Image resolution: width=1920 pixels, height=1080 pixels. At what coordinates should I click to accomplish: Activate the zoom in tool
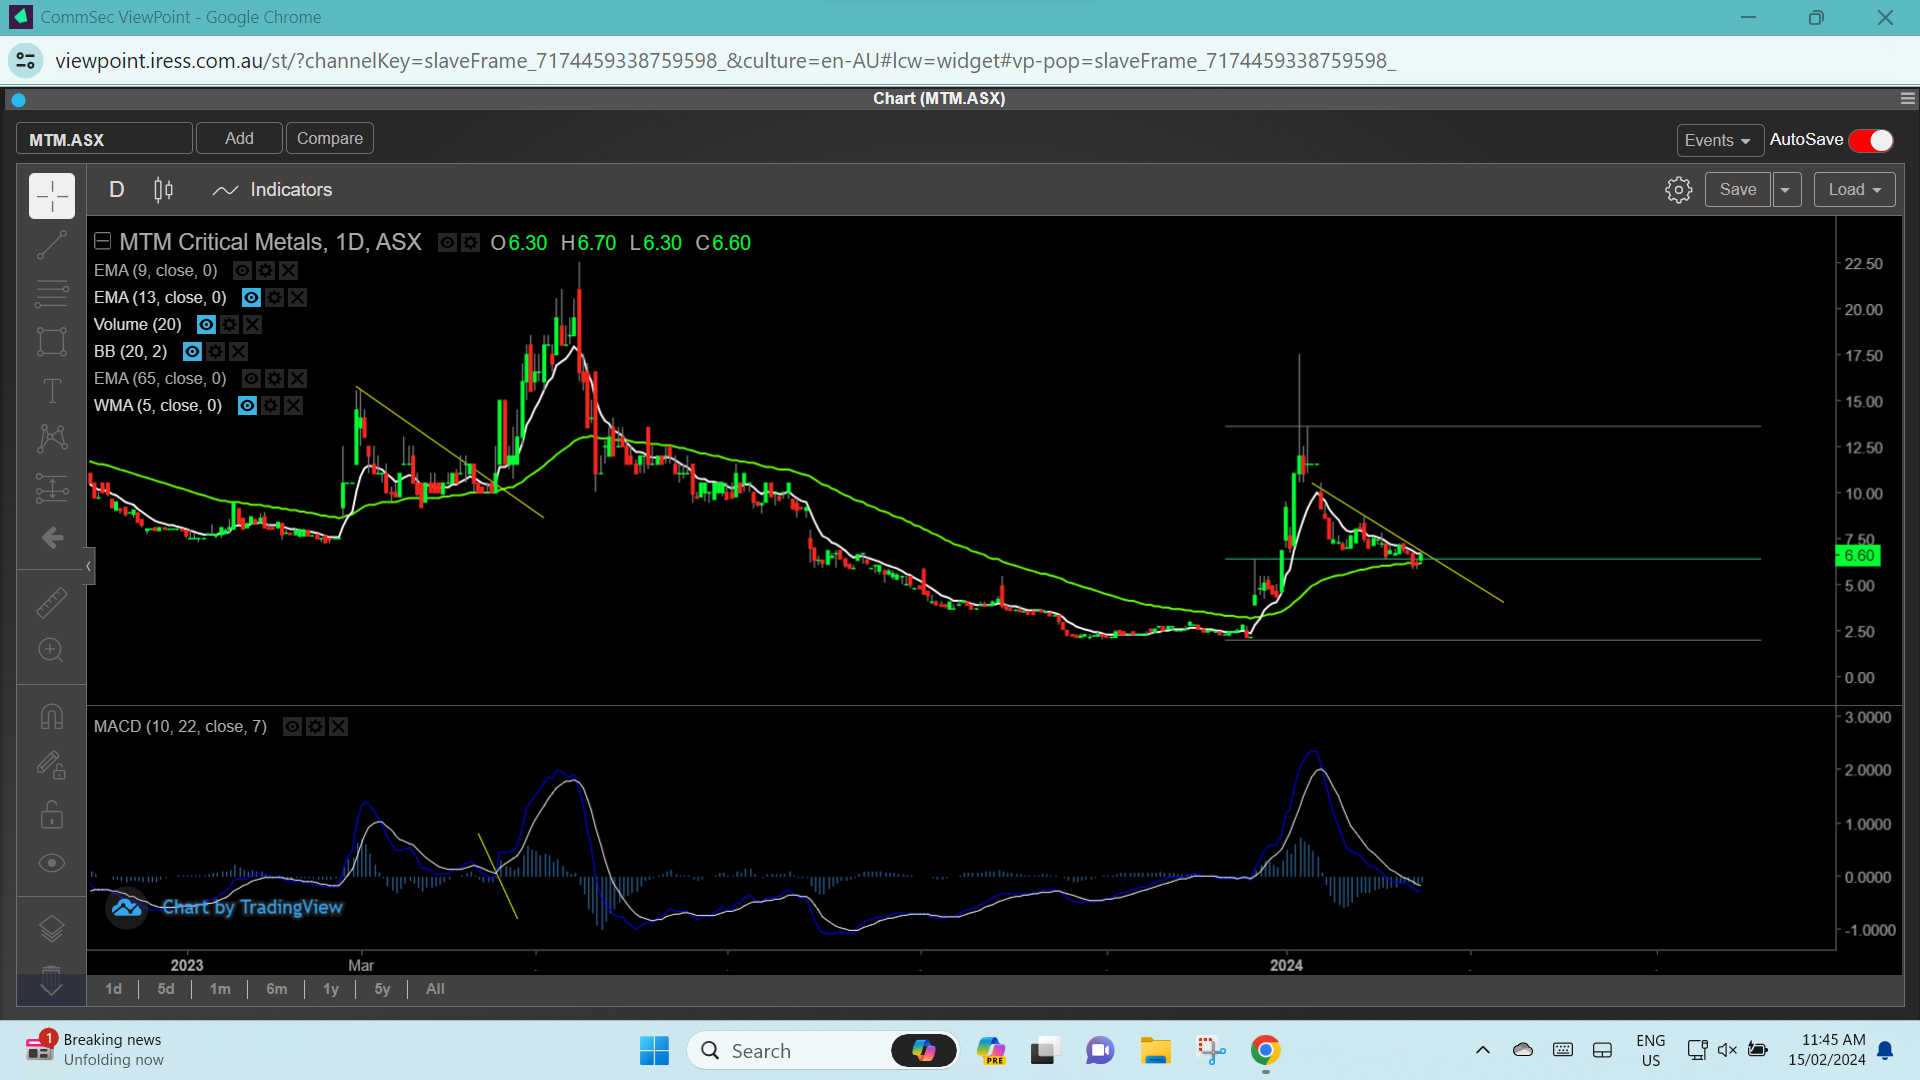tap(52, 651)
